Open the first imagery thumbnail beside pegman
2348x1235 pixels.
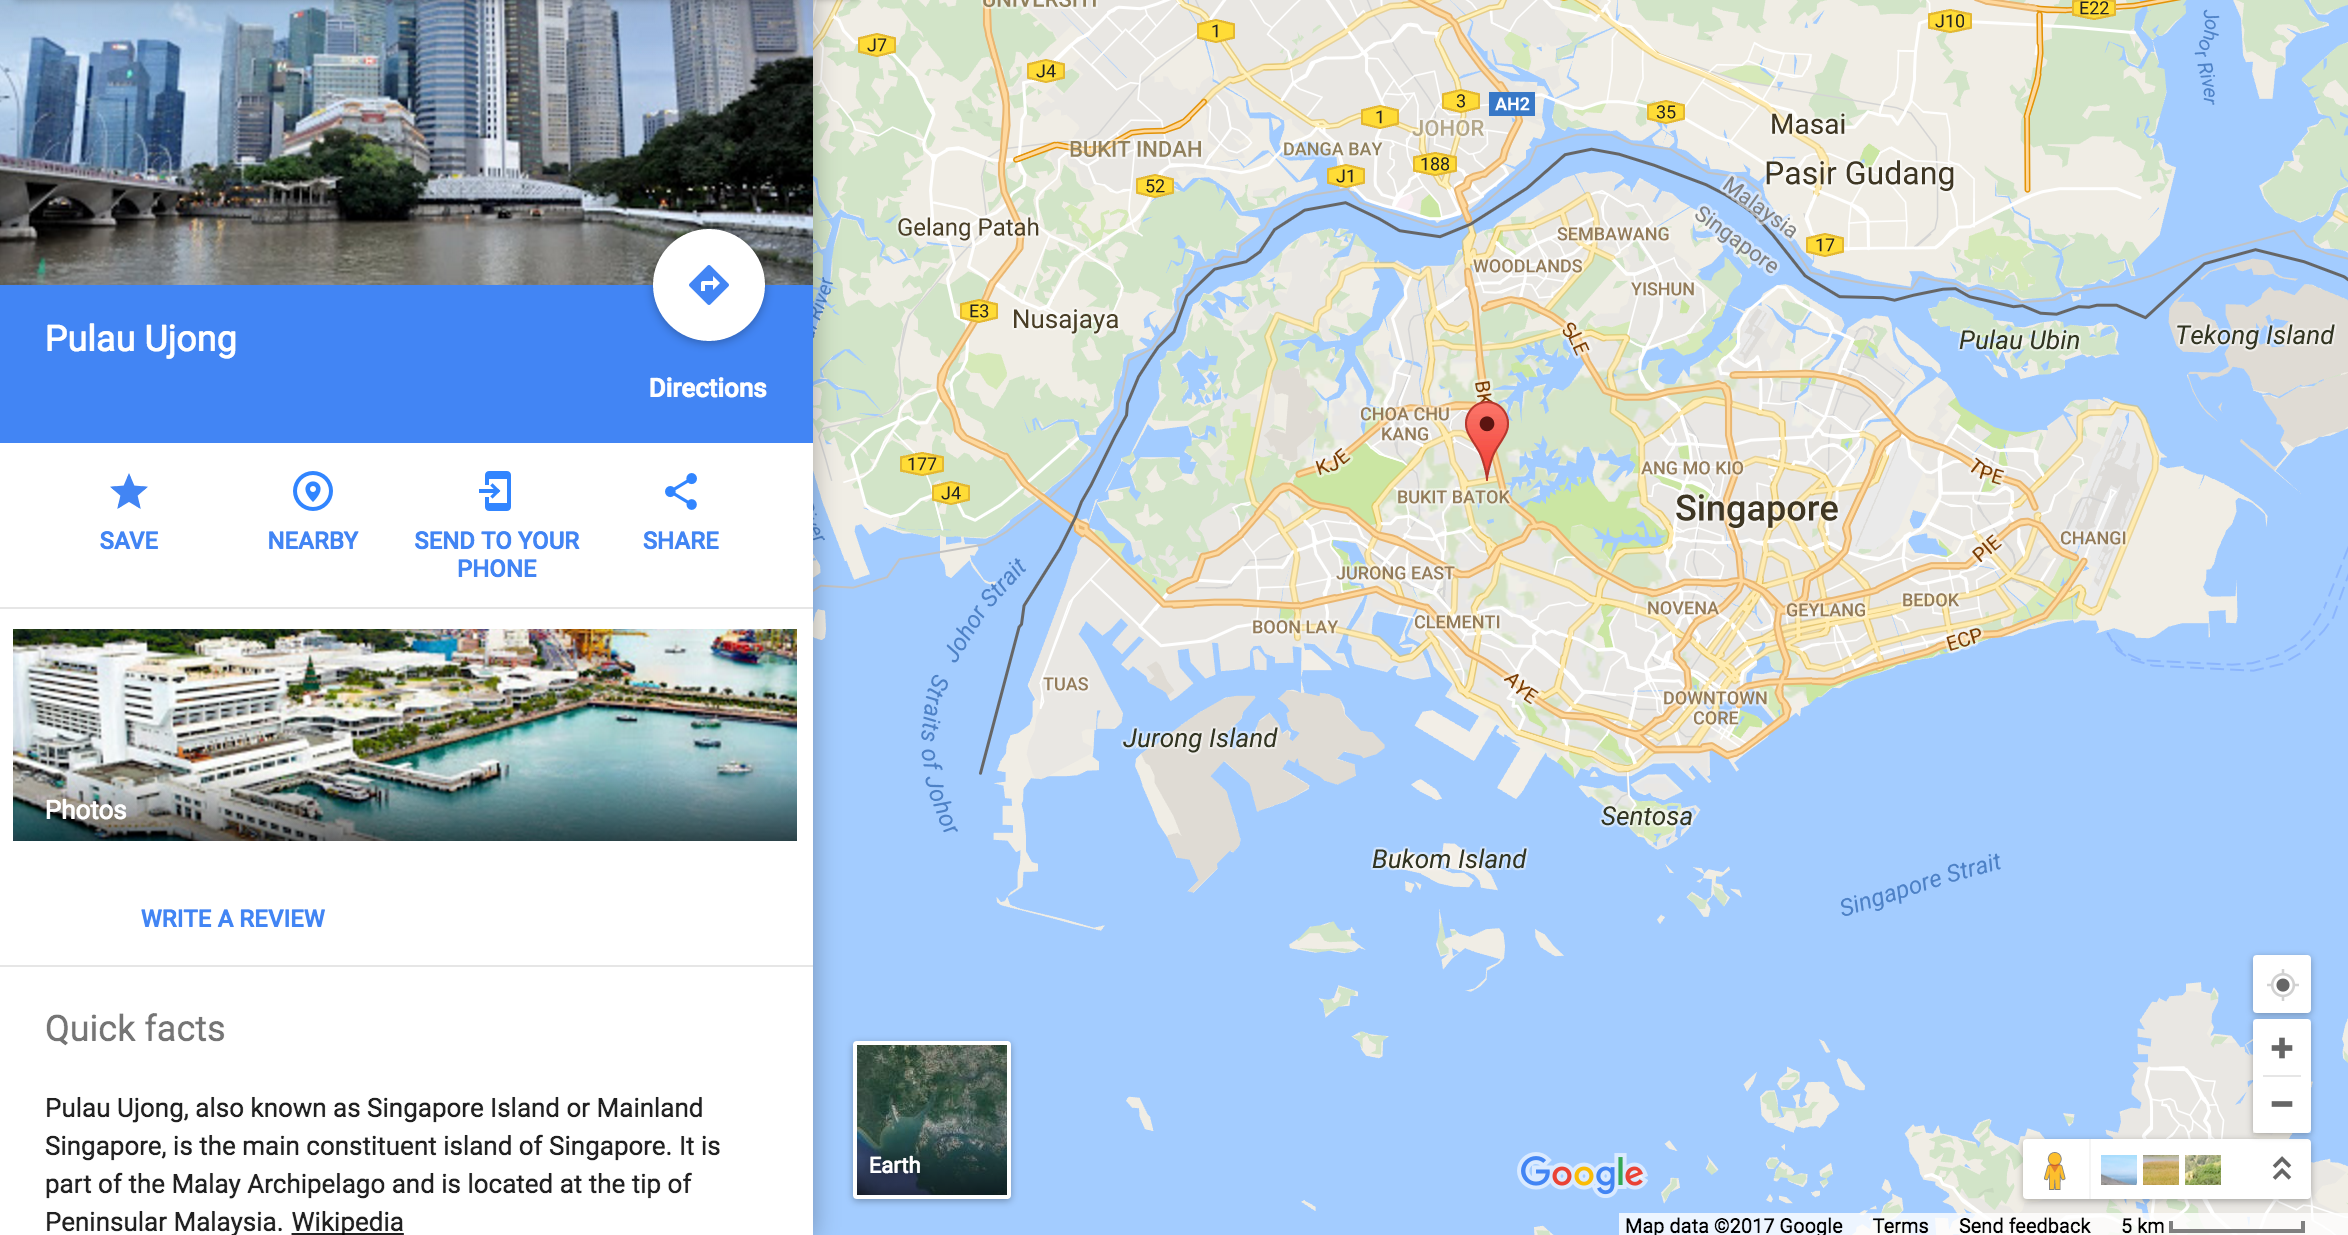point(2119,1170)
